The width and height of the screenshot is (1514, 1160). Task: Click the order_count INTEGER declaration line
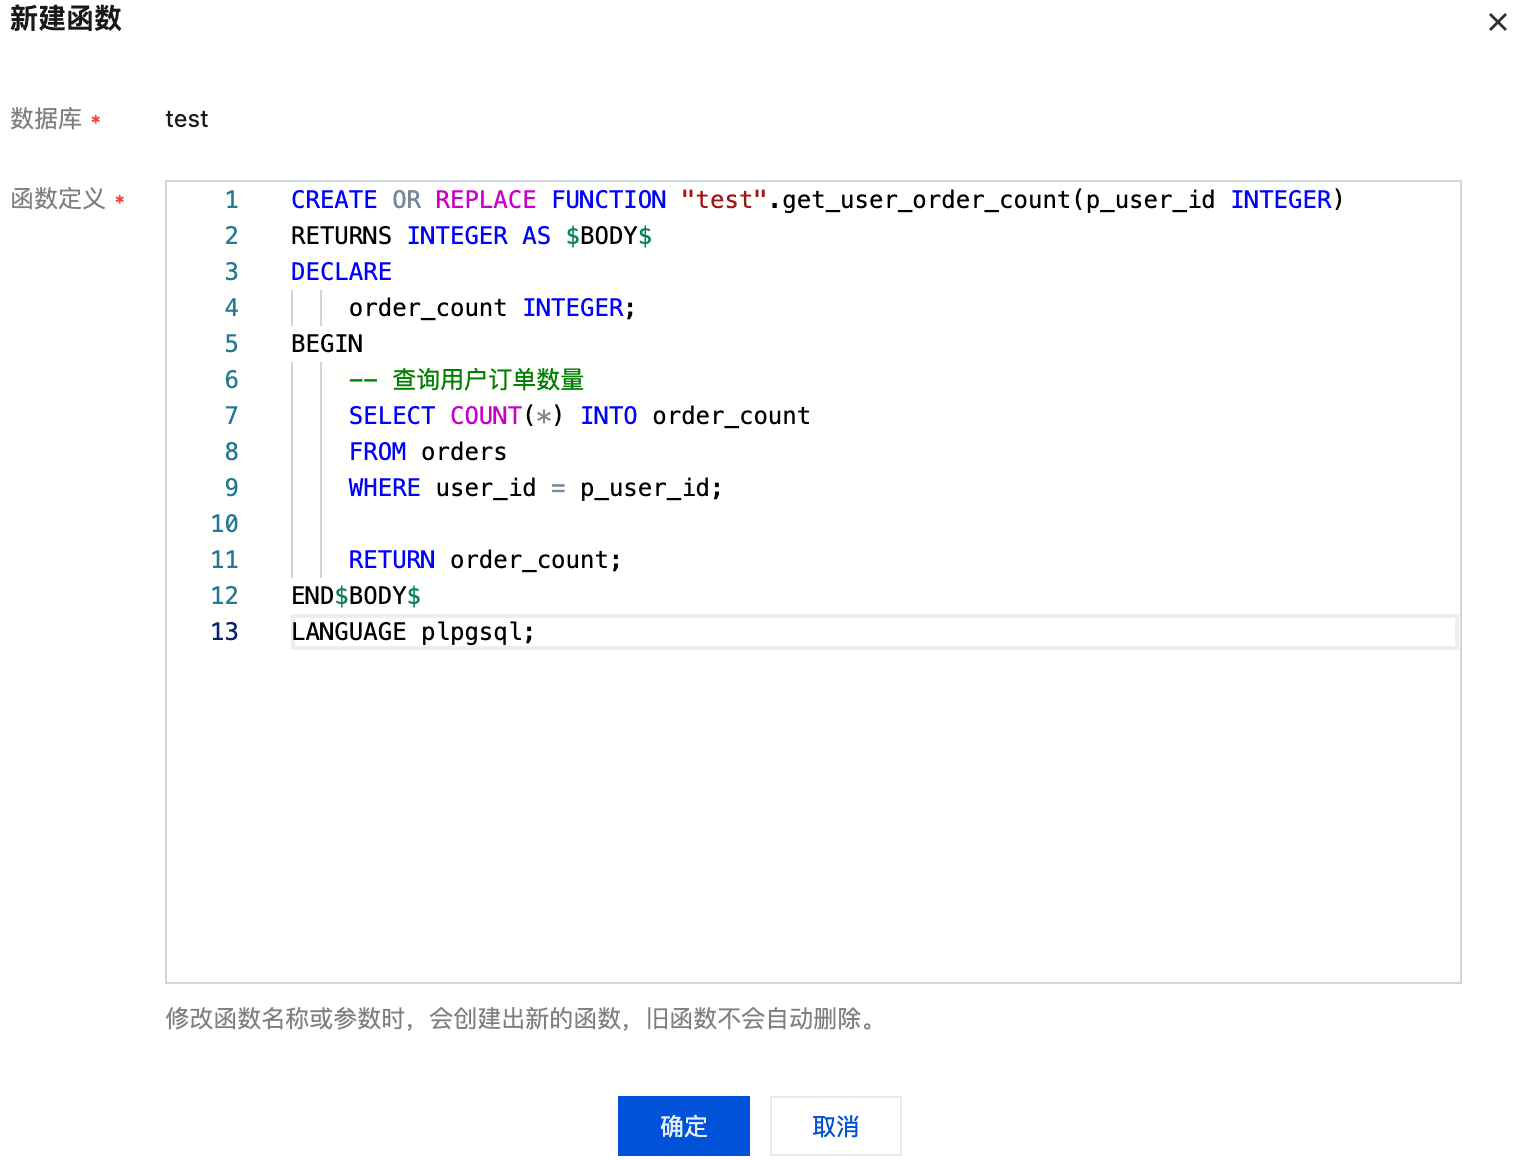[x=491, y=308]
